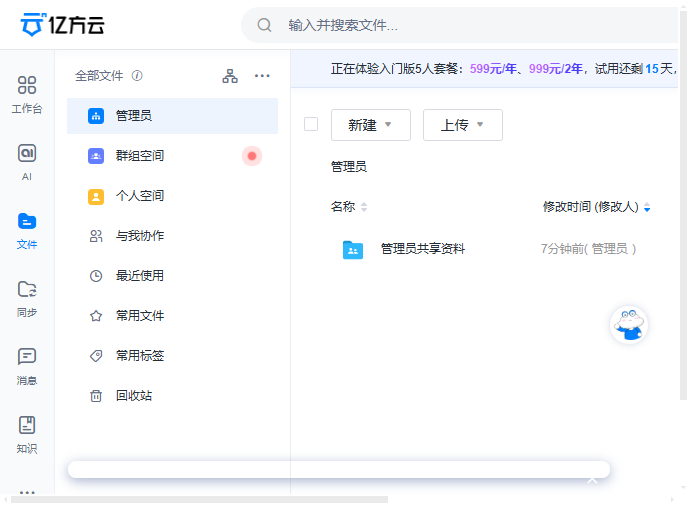Select 管理员 in the file tree
The image size is (689, 505).
coord(172,116)
